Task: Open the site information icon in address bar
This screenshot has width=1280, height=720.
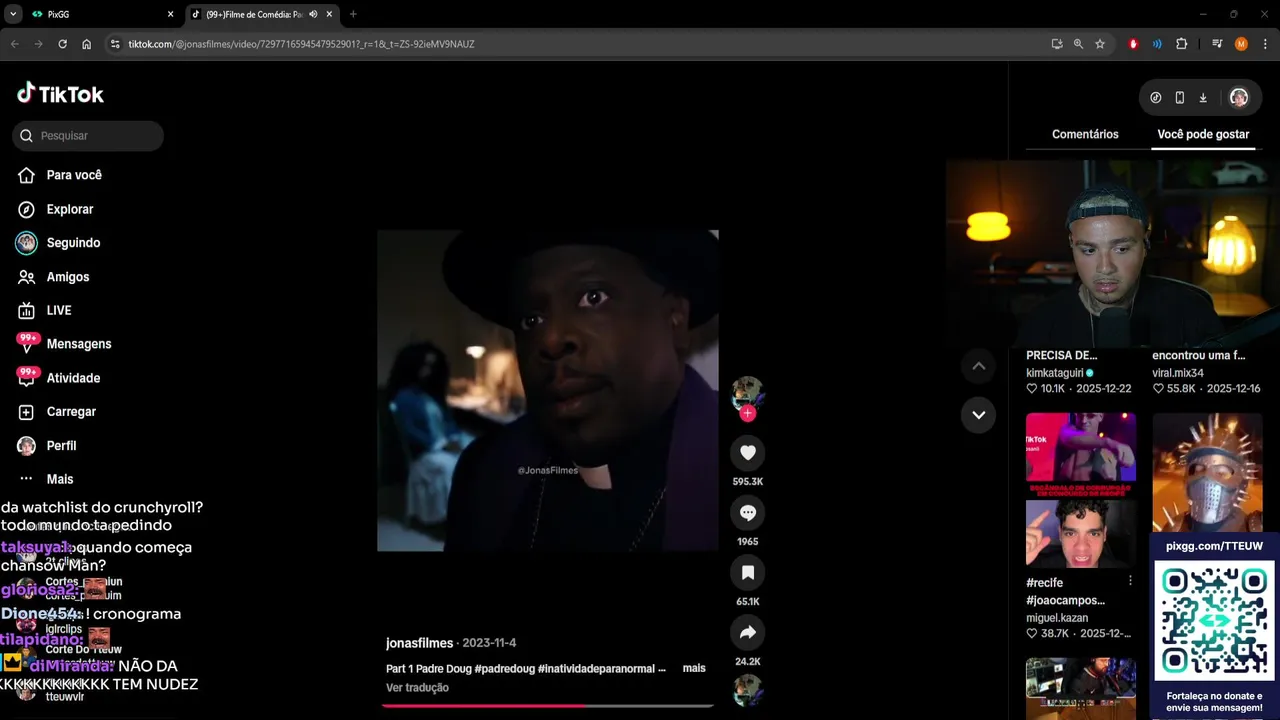Action: click(115, 44)
